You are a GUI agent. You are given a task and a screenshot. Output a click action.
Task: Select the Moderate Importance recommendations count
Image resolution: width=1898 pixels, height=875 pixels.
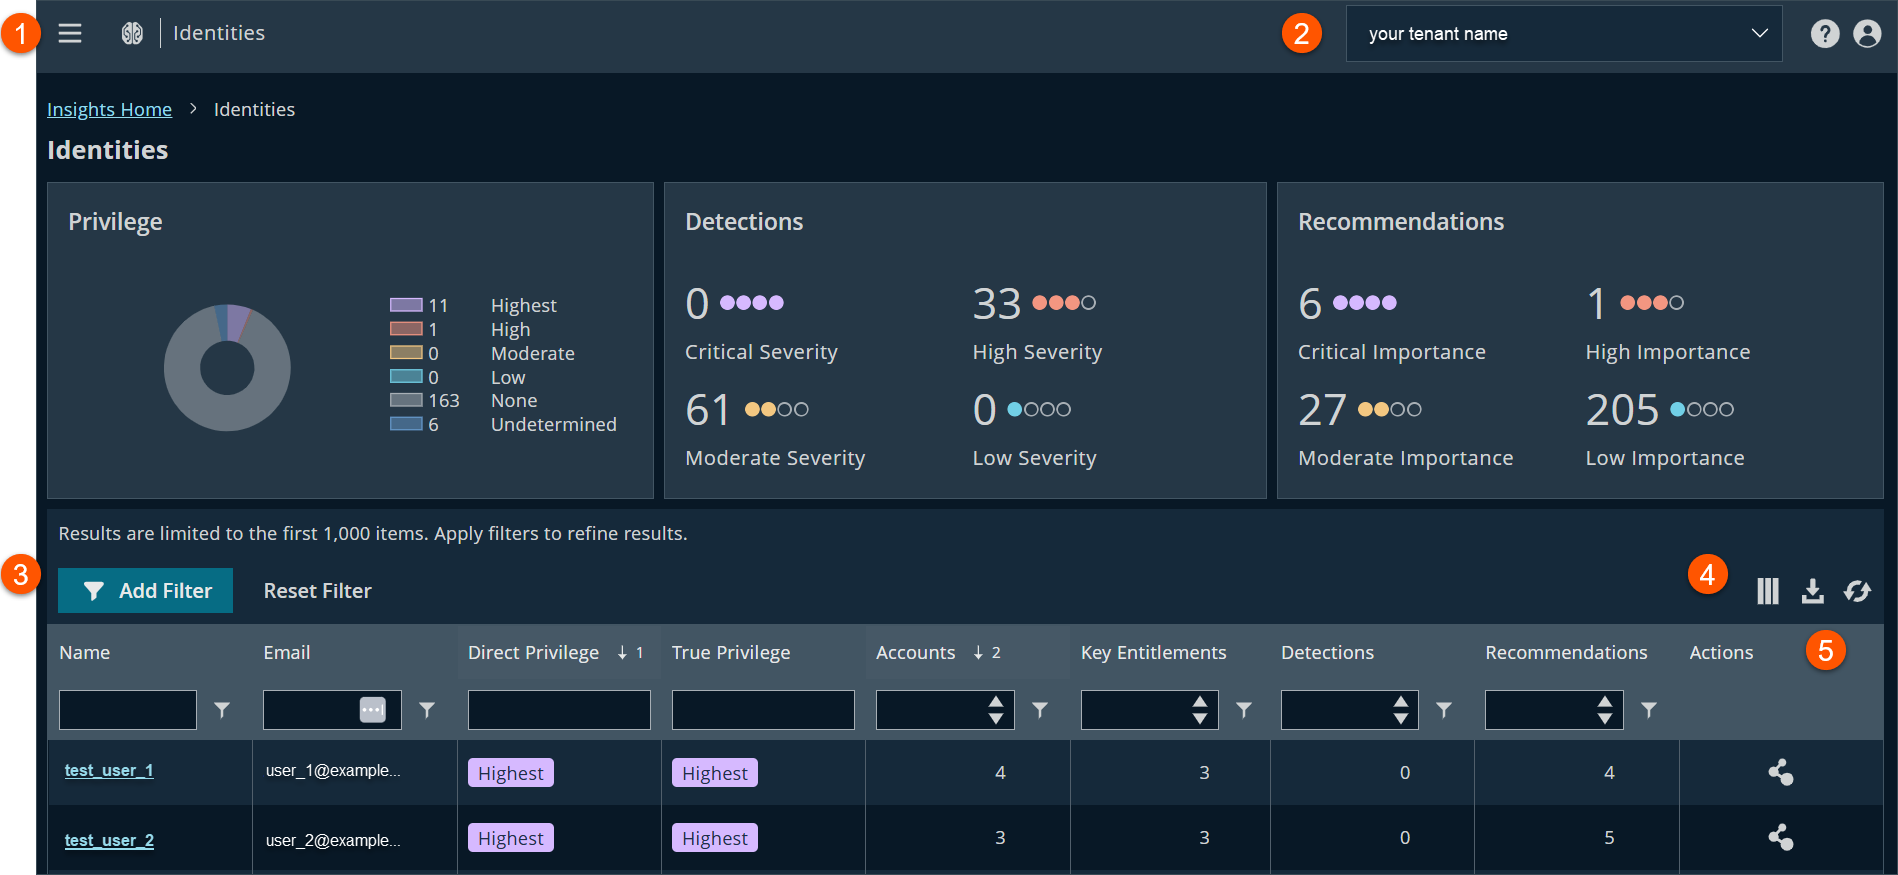(x=1322, y=410)
